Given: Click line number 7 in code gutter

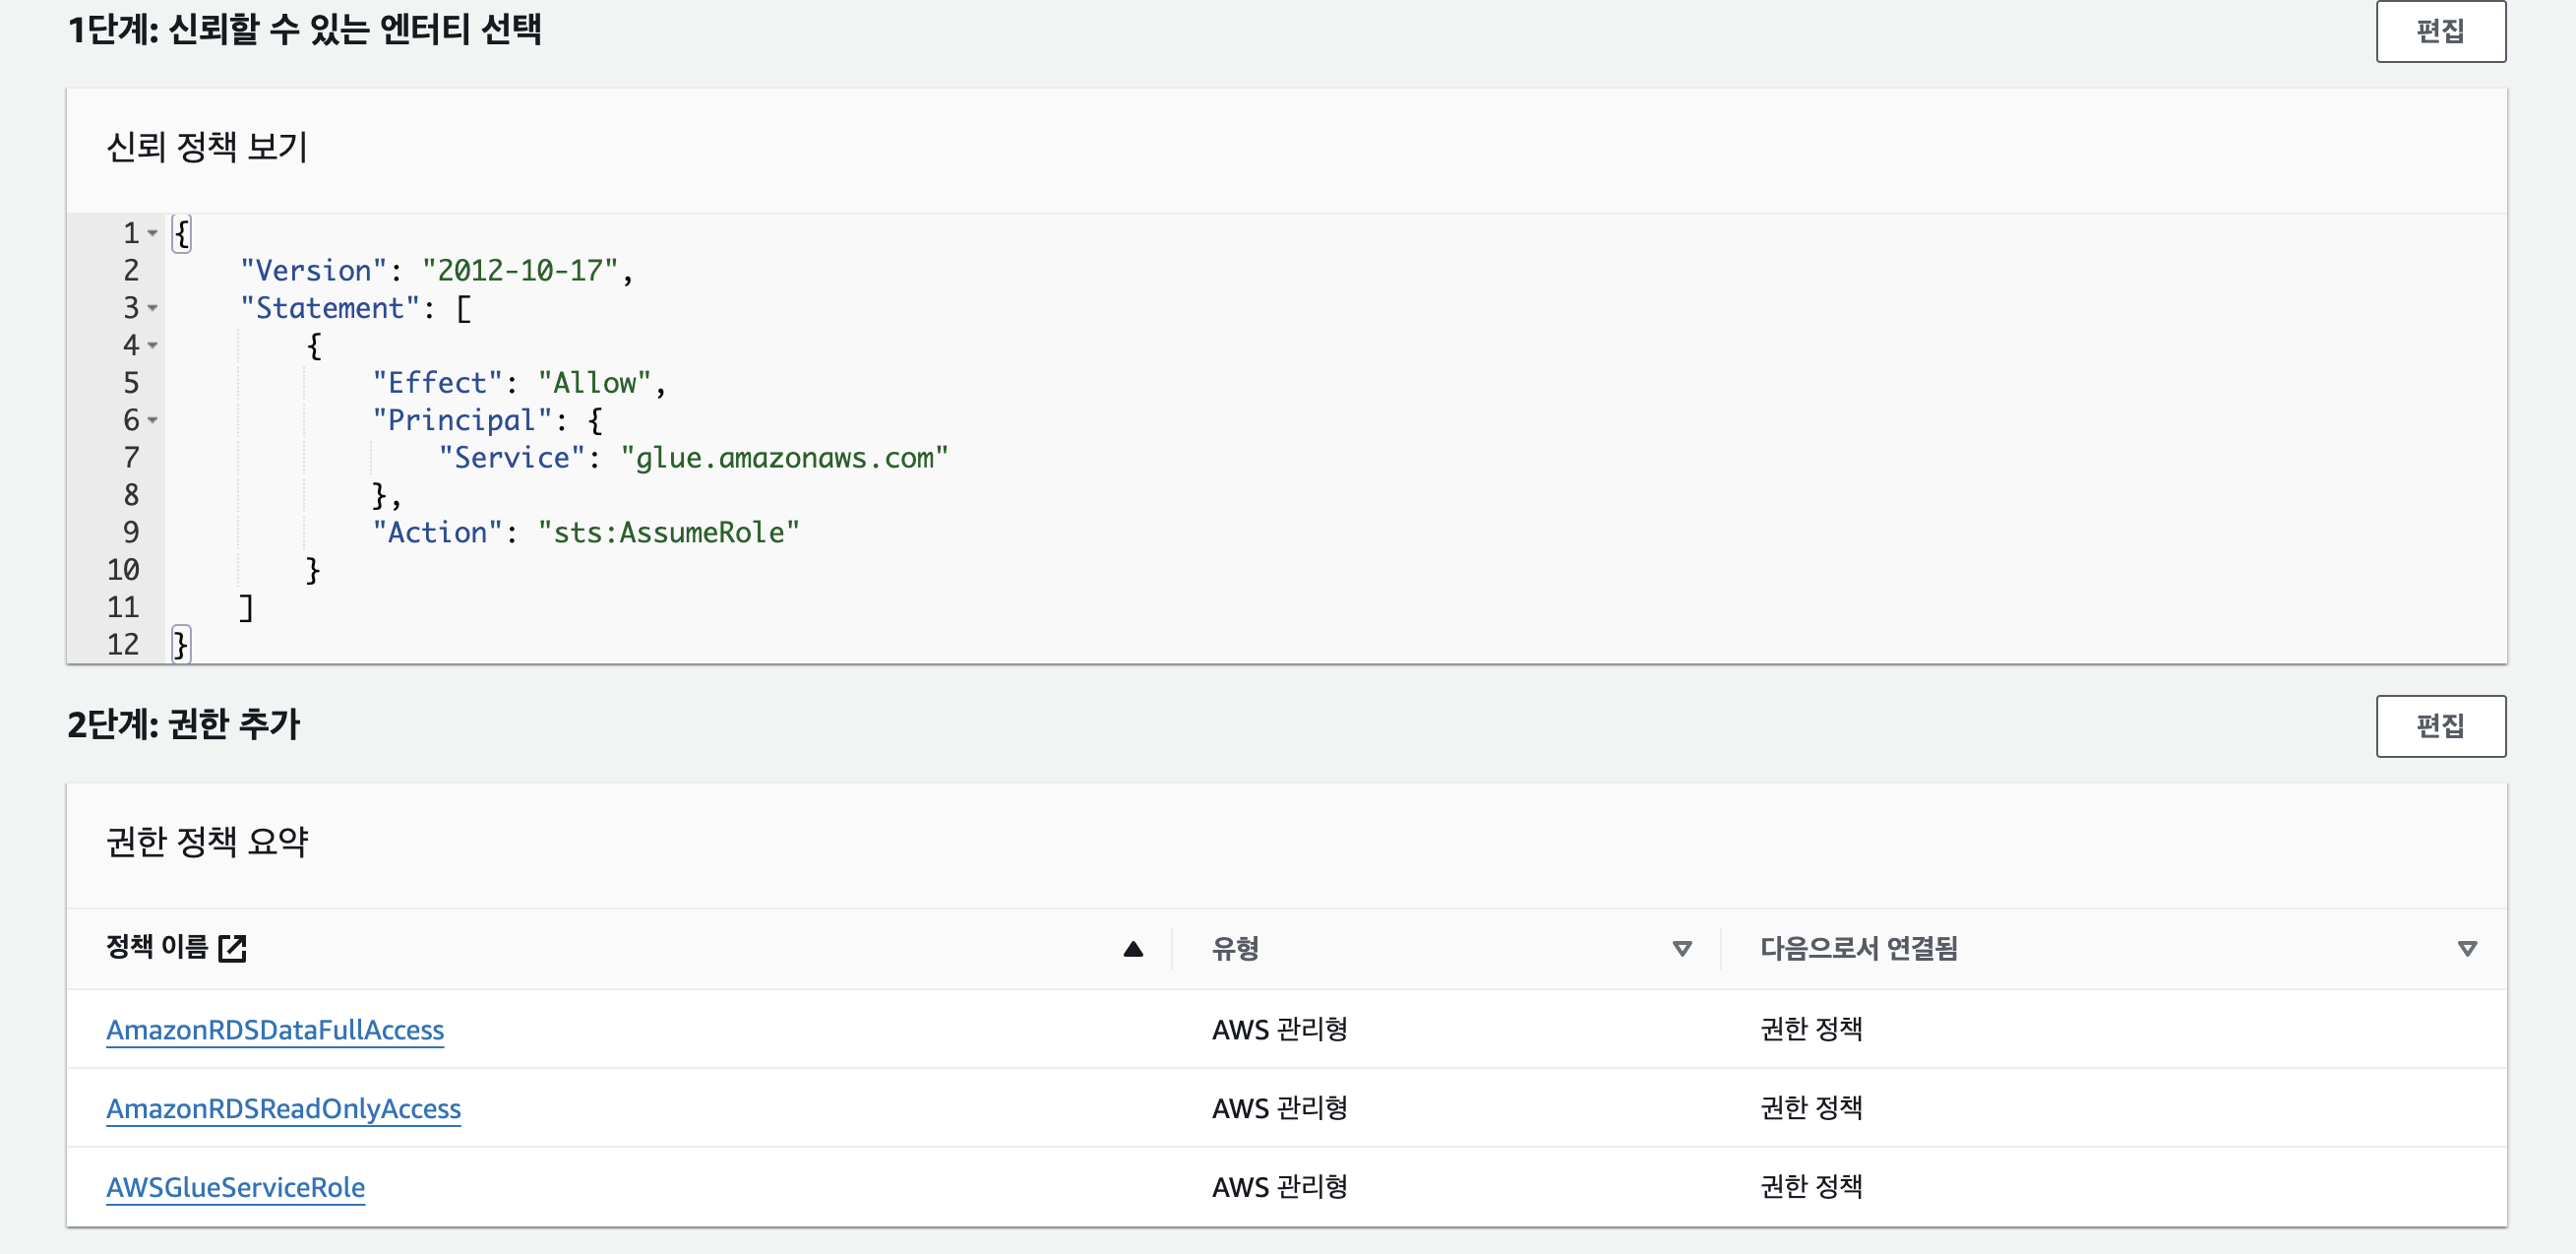Looking at the screenshot, I should (131, 458).
